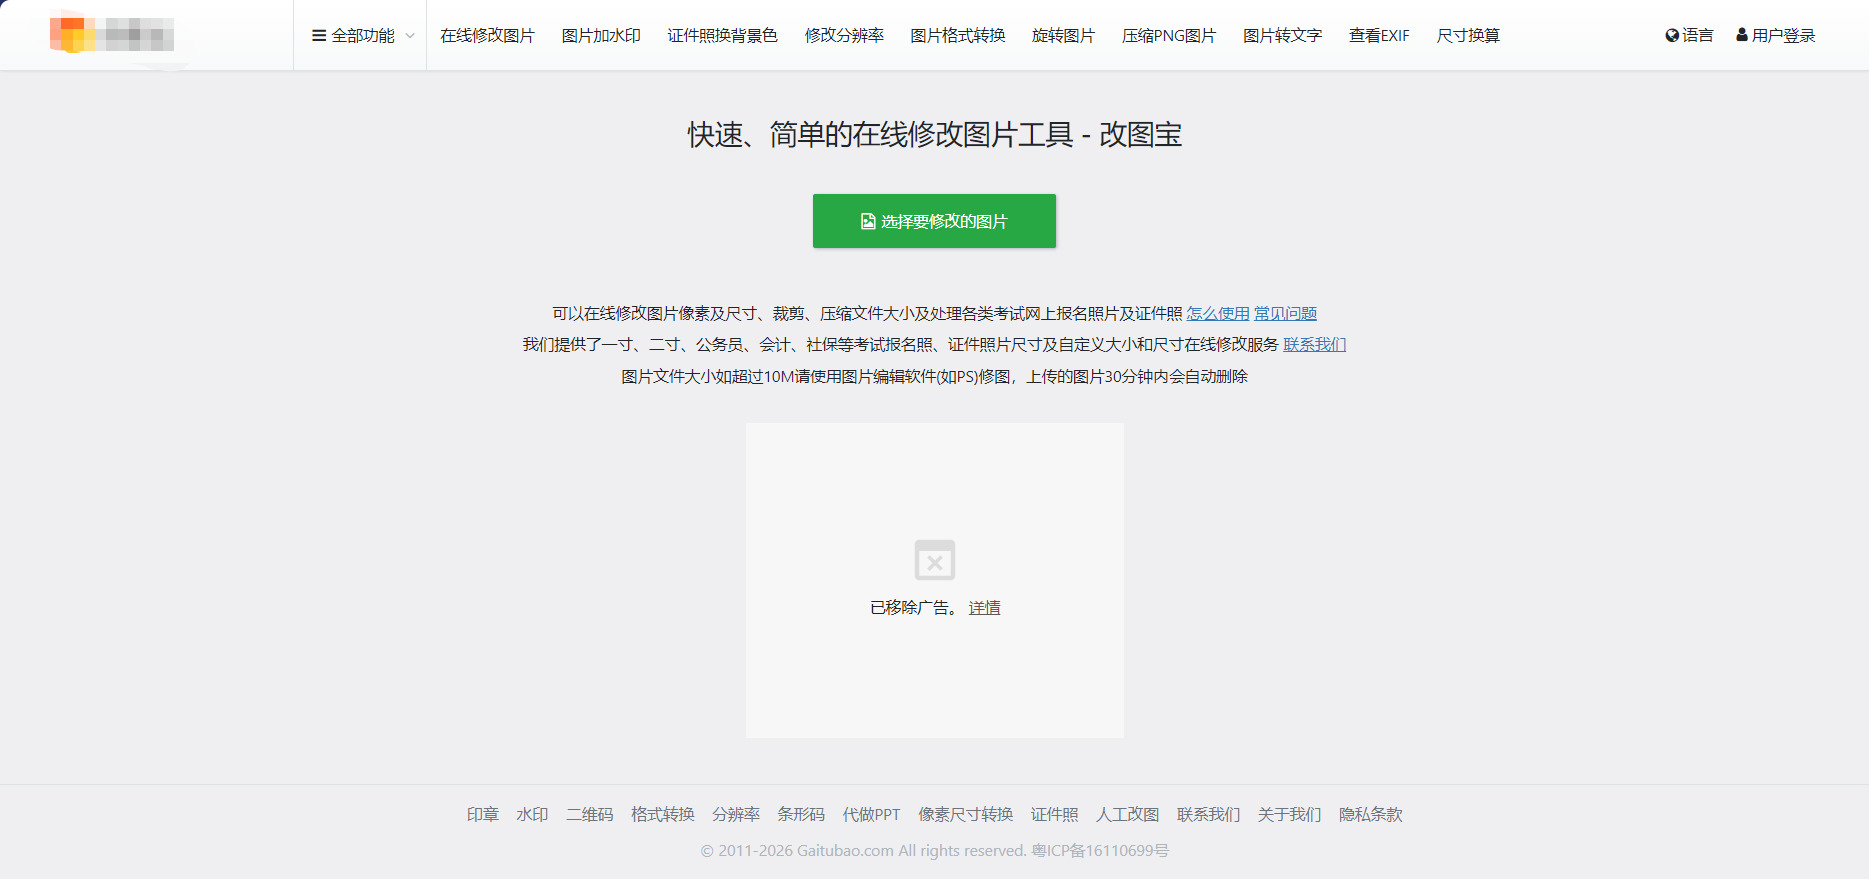Open the 常见问题 link
The height and width of the screenshot is (879, 1869).
[x=1286, y=314]
